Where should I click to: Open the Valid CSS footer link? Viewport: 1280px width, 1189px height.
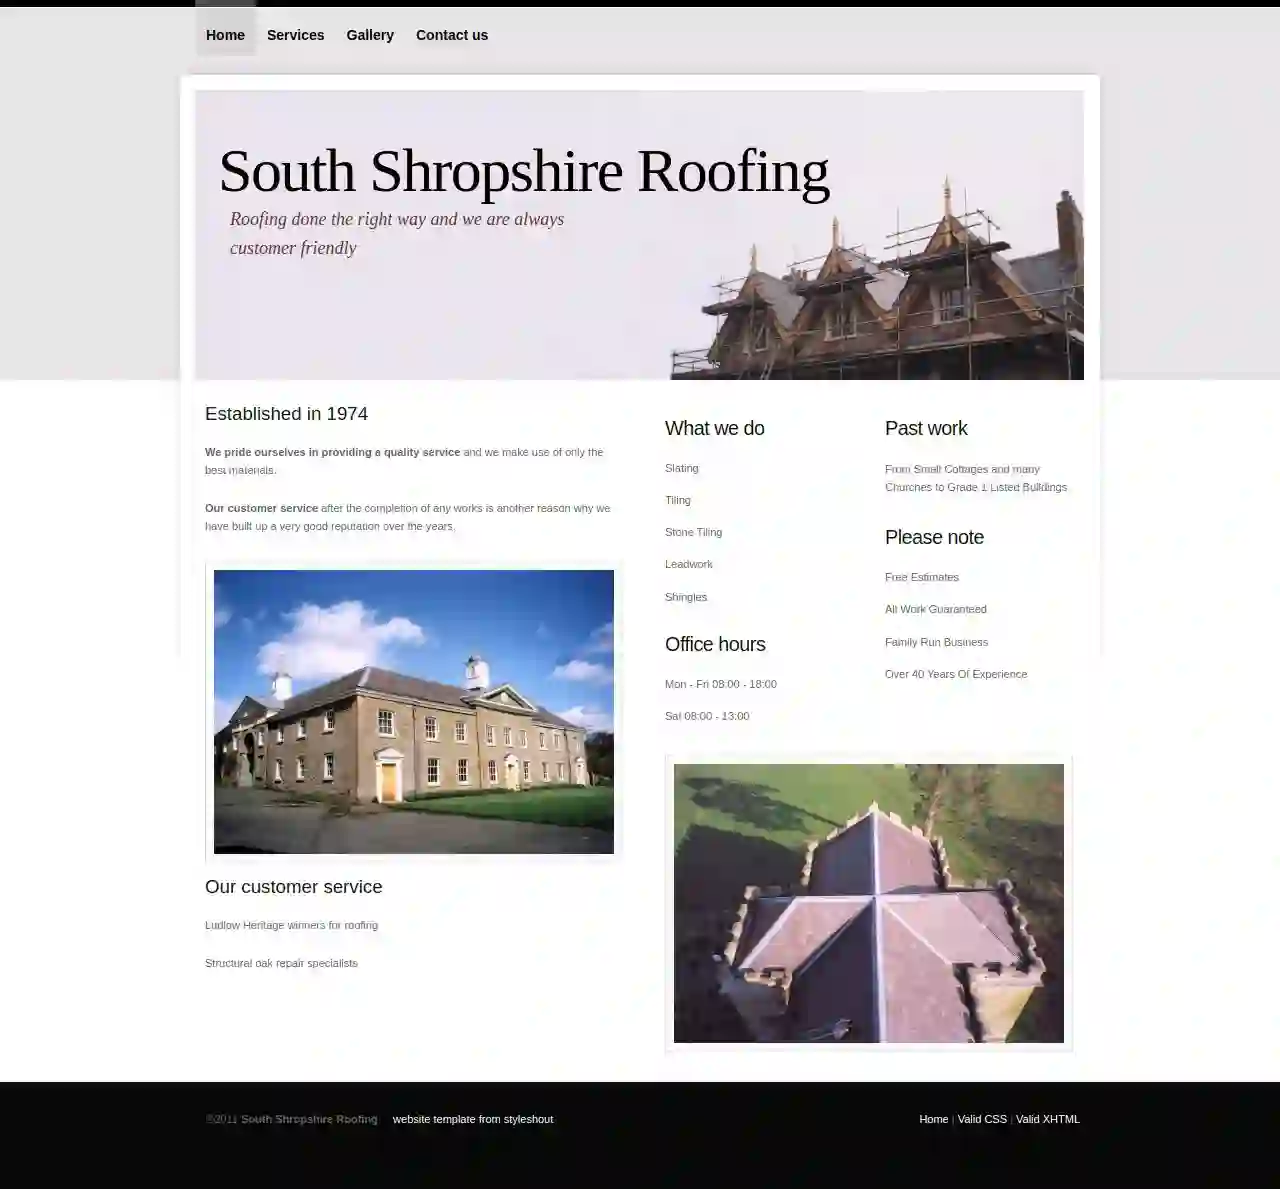pyautogui.click(x=982, y=1119)
